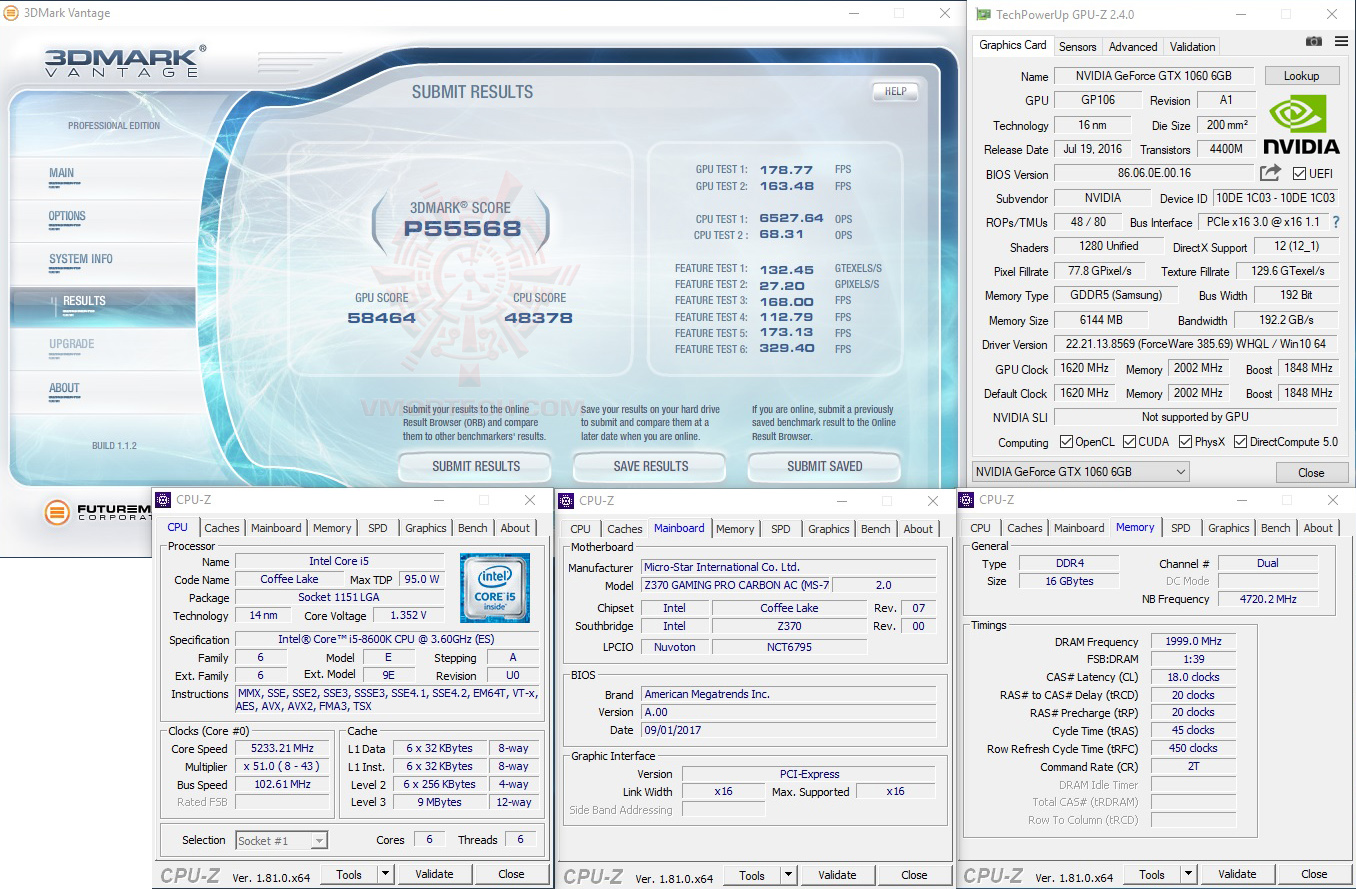Click the question mark icon next to Bus Interface
1356x889 pixels.
pos(1339,222)
